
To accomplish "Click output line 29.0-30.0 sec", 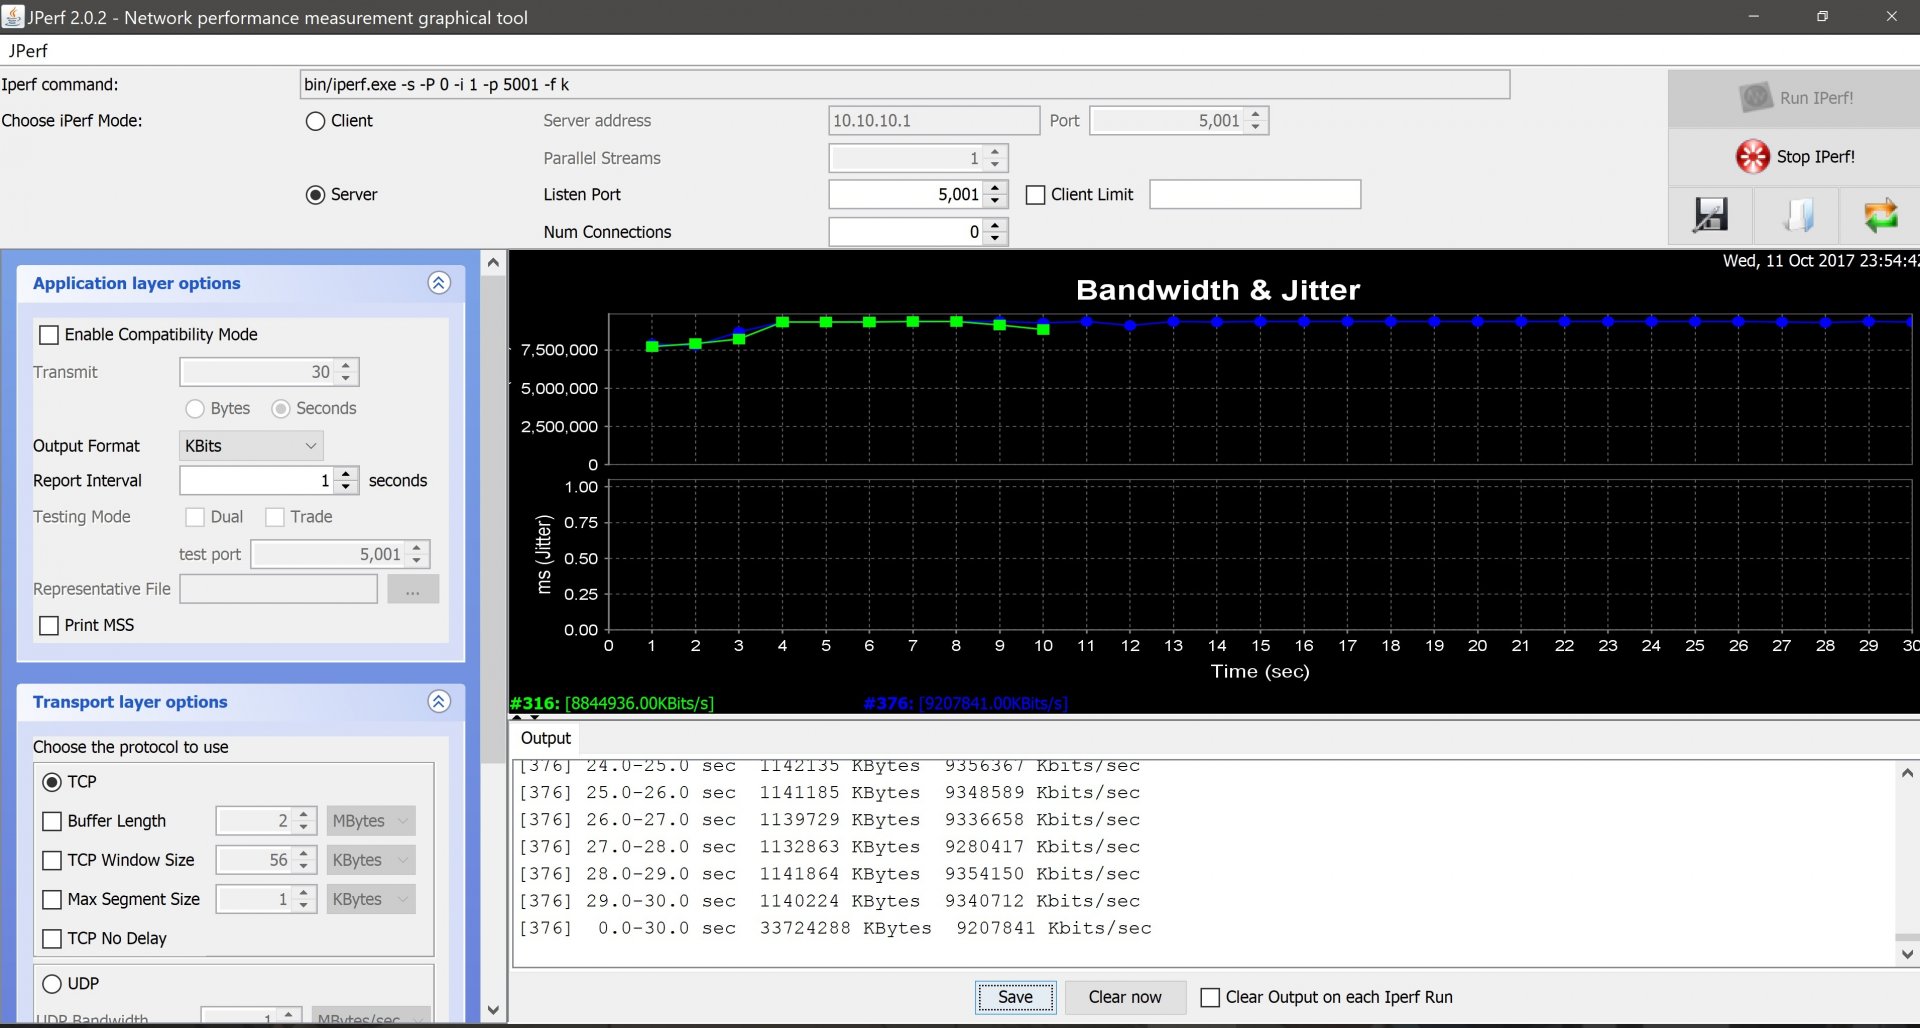I will pos(829,901).
